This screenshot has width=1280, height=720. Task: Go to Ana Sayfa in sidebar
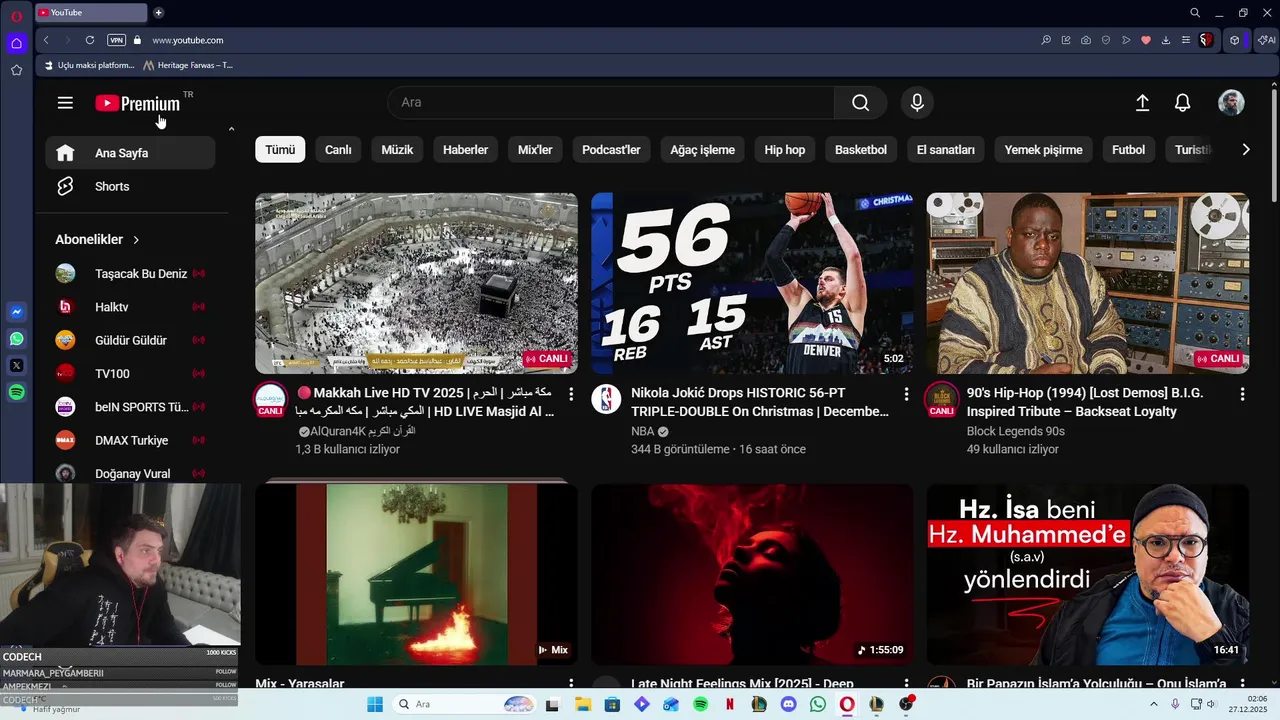130,153
